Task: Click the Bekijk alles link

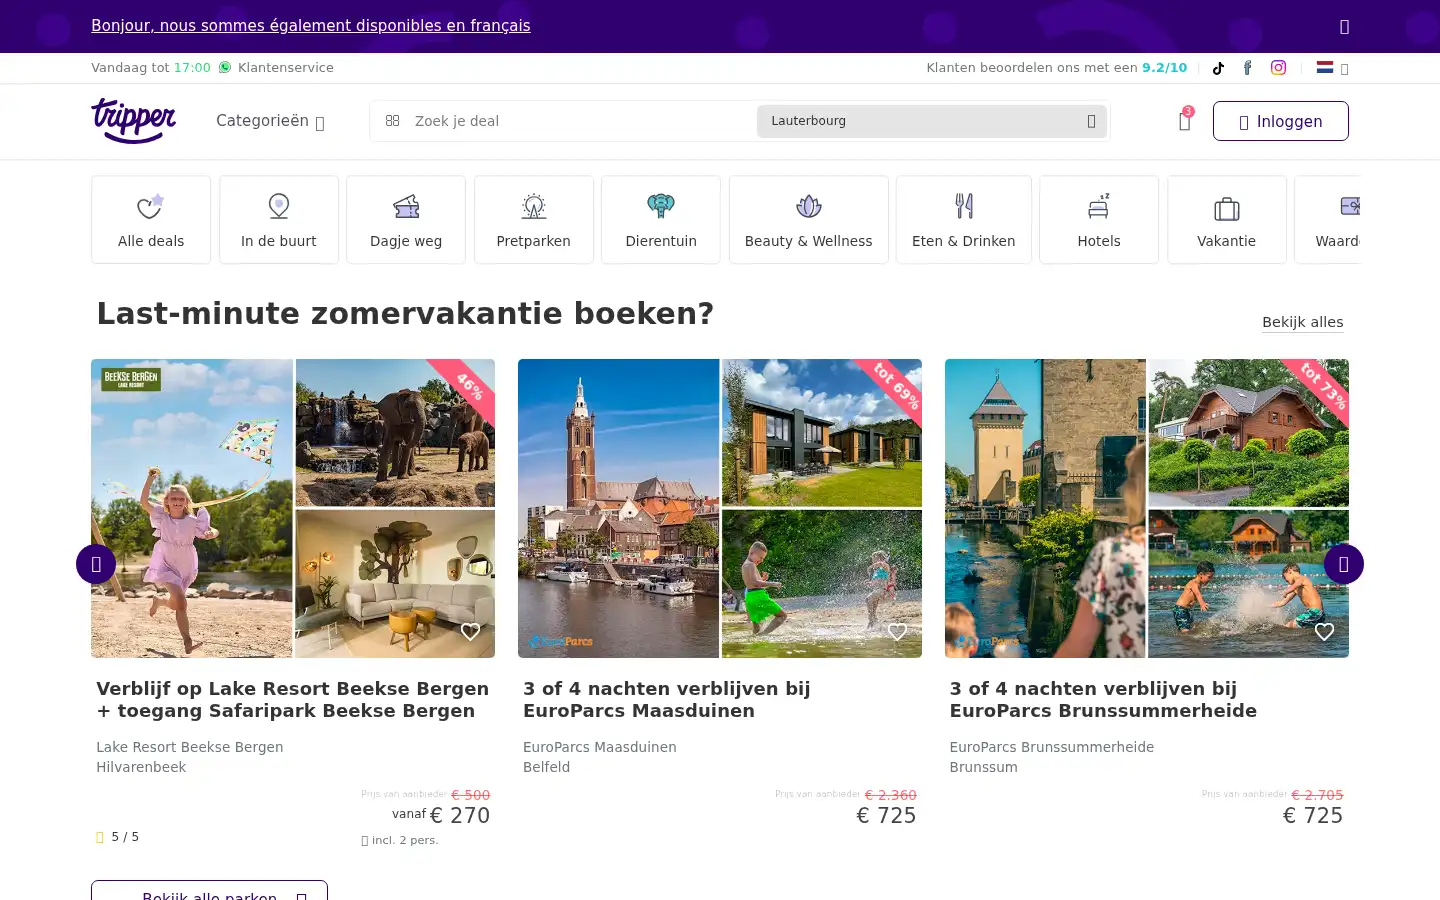Action: pyautogui.click(x=1303, y=322)
